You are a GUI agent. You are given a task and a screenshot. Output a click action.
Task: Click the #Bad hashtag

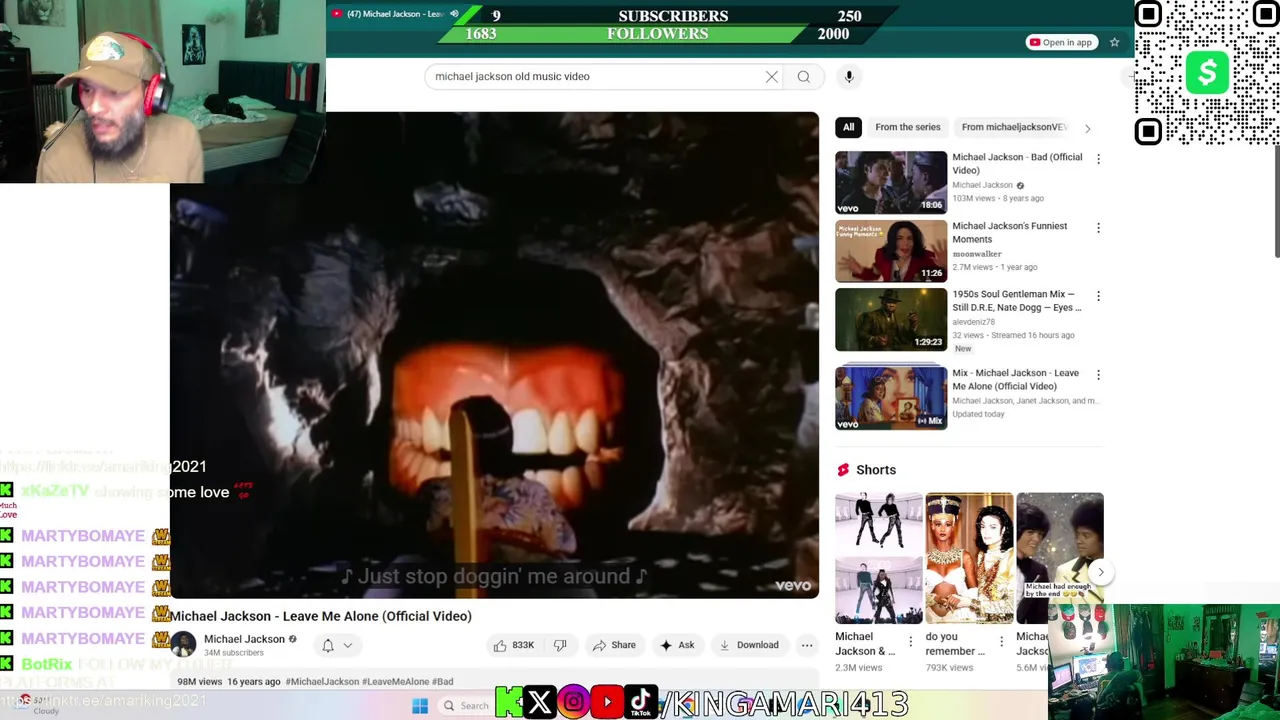(442, 682)
